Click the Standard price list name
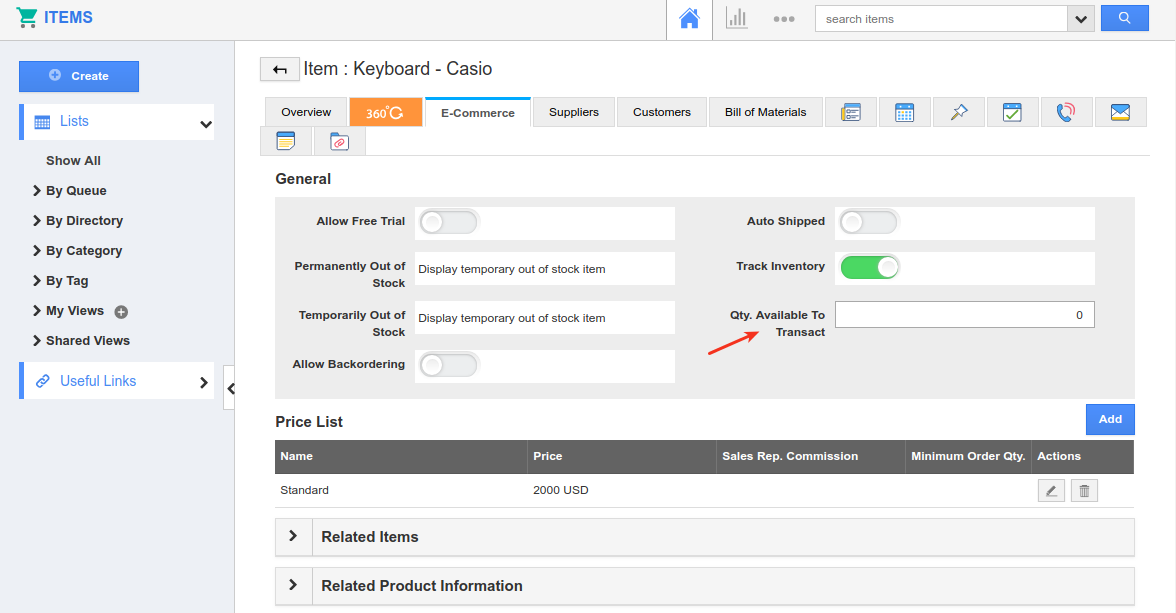The height and width of the screenshot is (613, 1176). tap(304, 491)
